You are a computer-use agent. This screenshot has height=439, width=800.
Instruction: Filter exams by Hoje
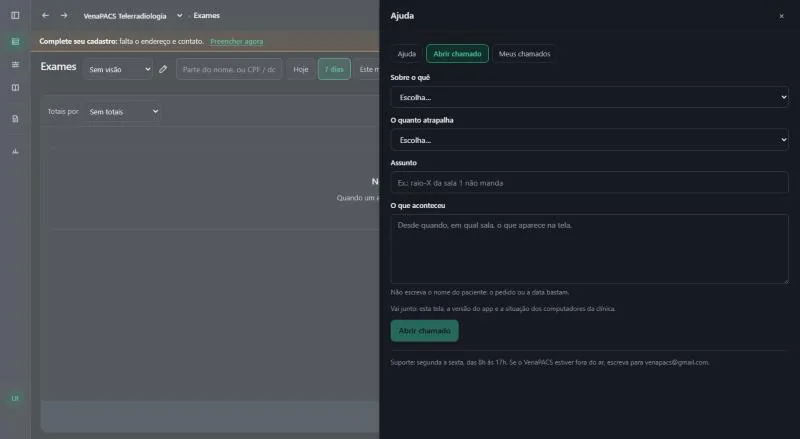point(301,69)
